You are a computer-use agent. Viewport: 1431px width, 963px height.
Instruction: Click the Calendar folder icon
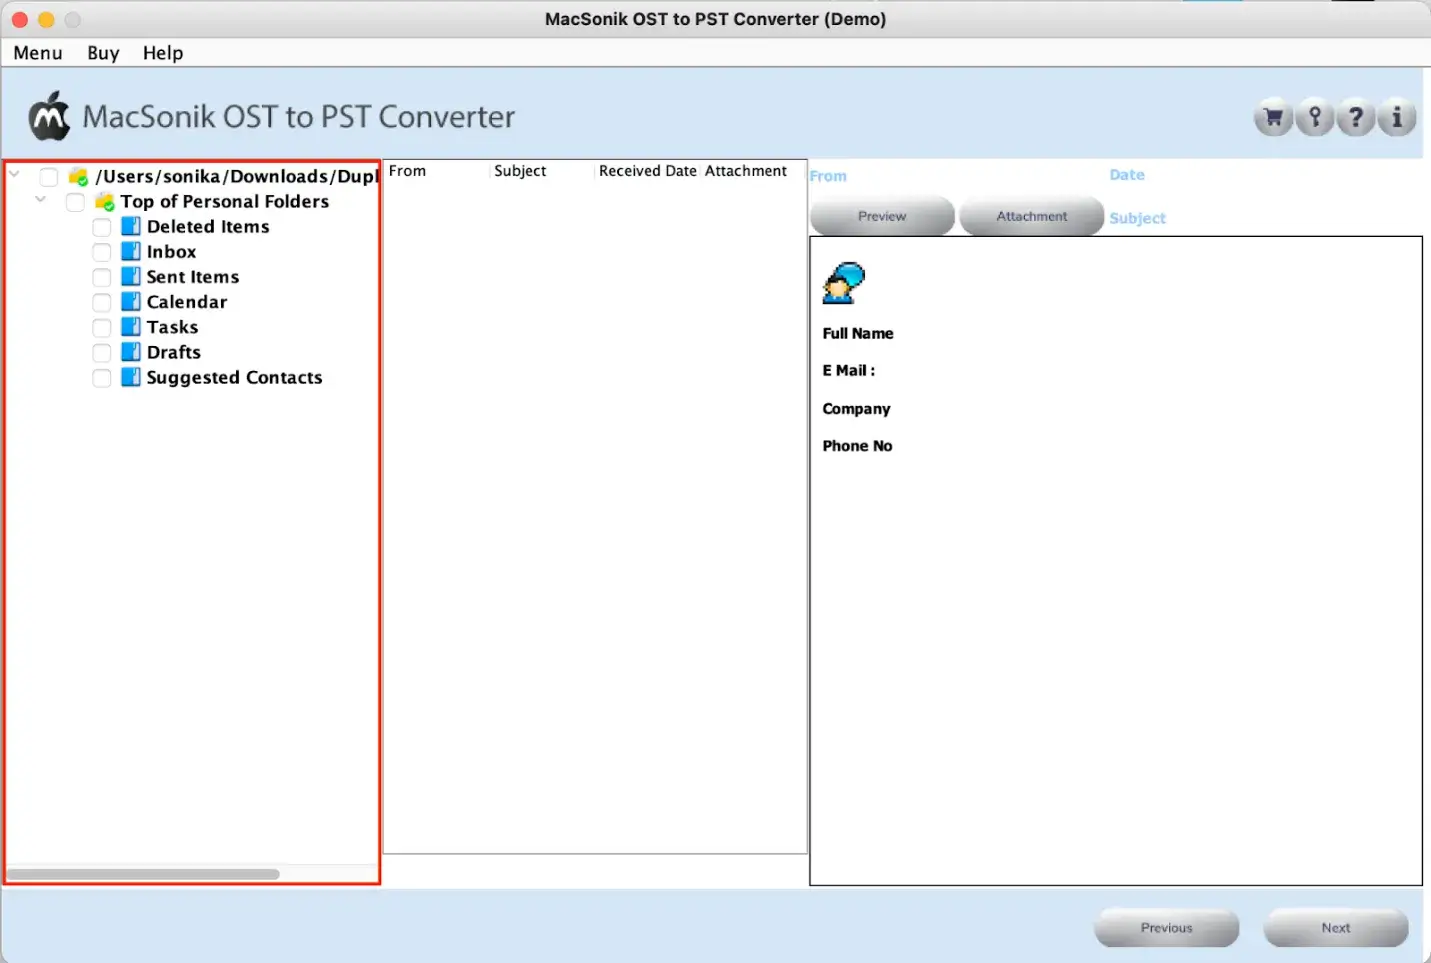tap(131, 302)
